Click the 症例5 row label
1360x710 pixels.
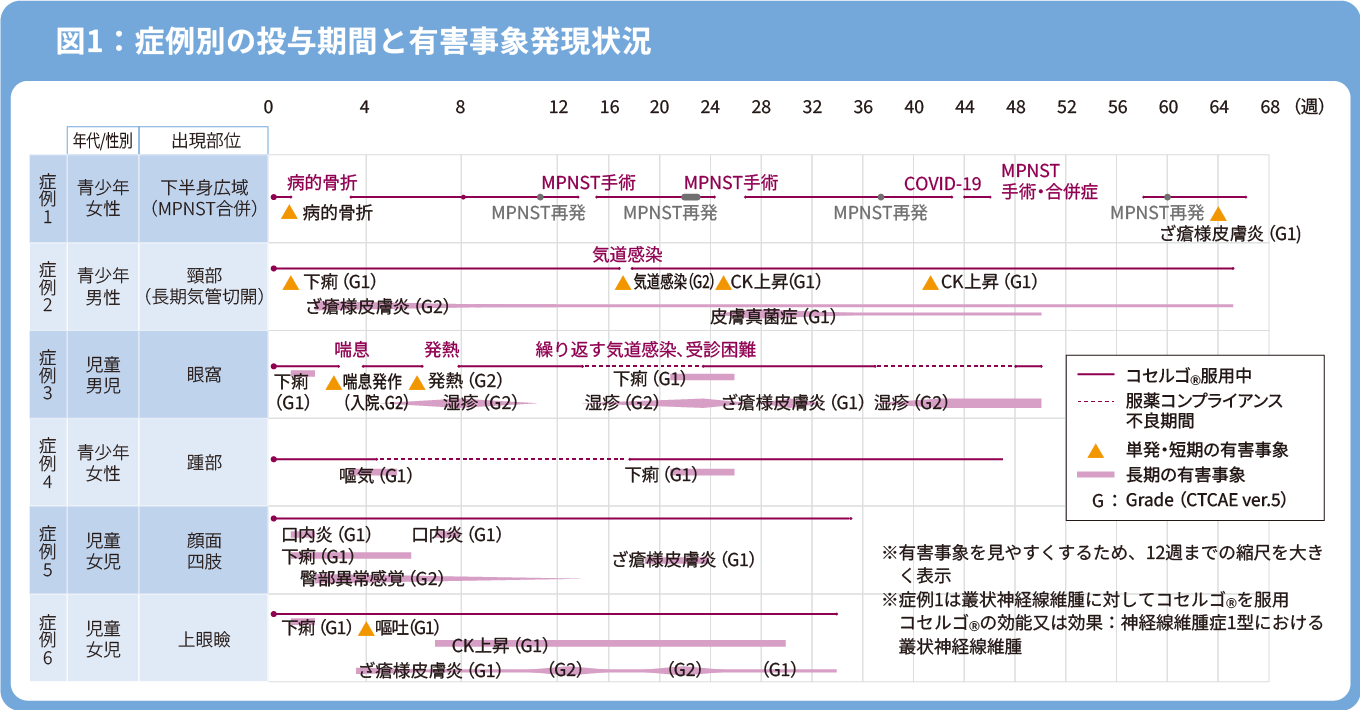pos(47,550)
